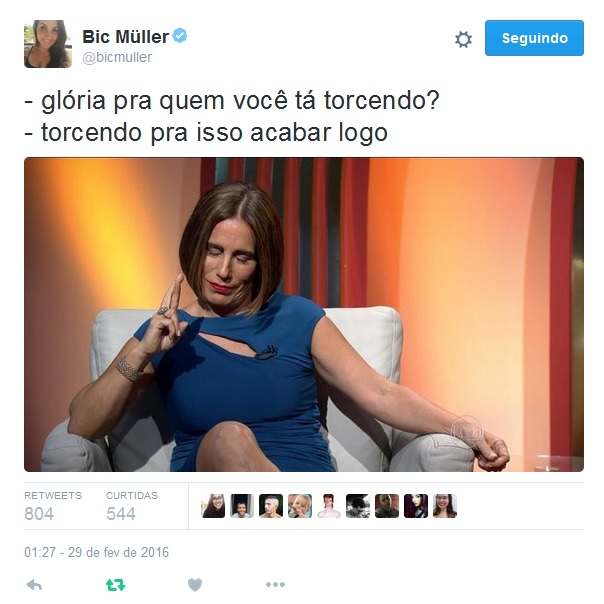
Task: Like the tweet with heart icon
Action: tap(195, 585)
